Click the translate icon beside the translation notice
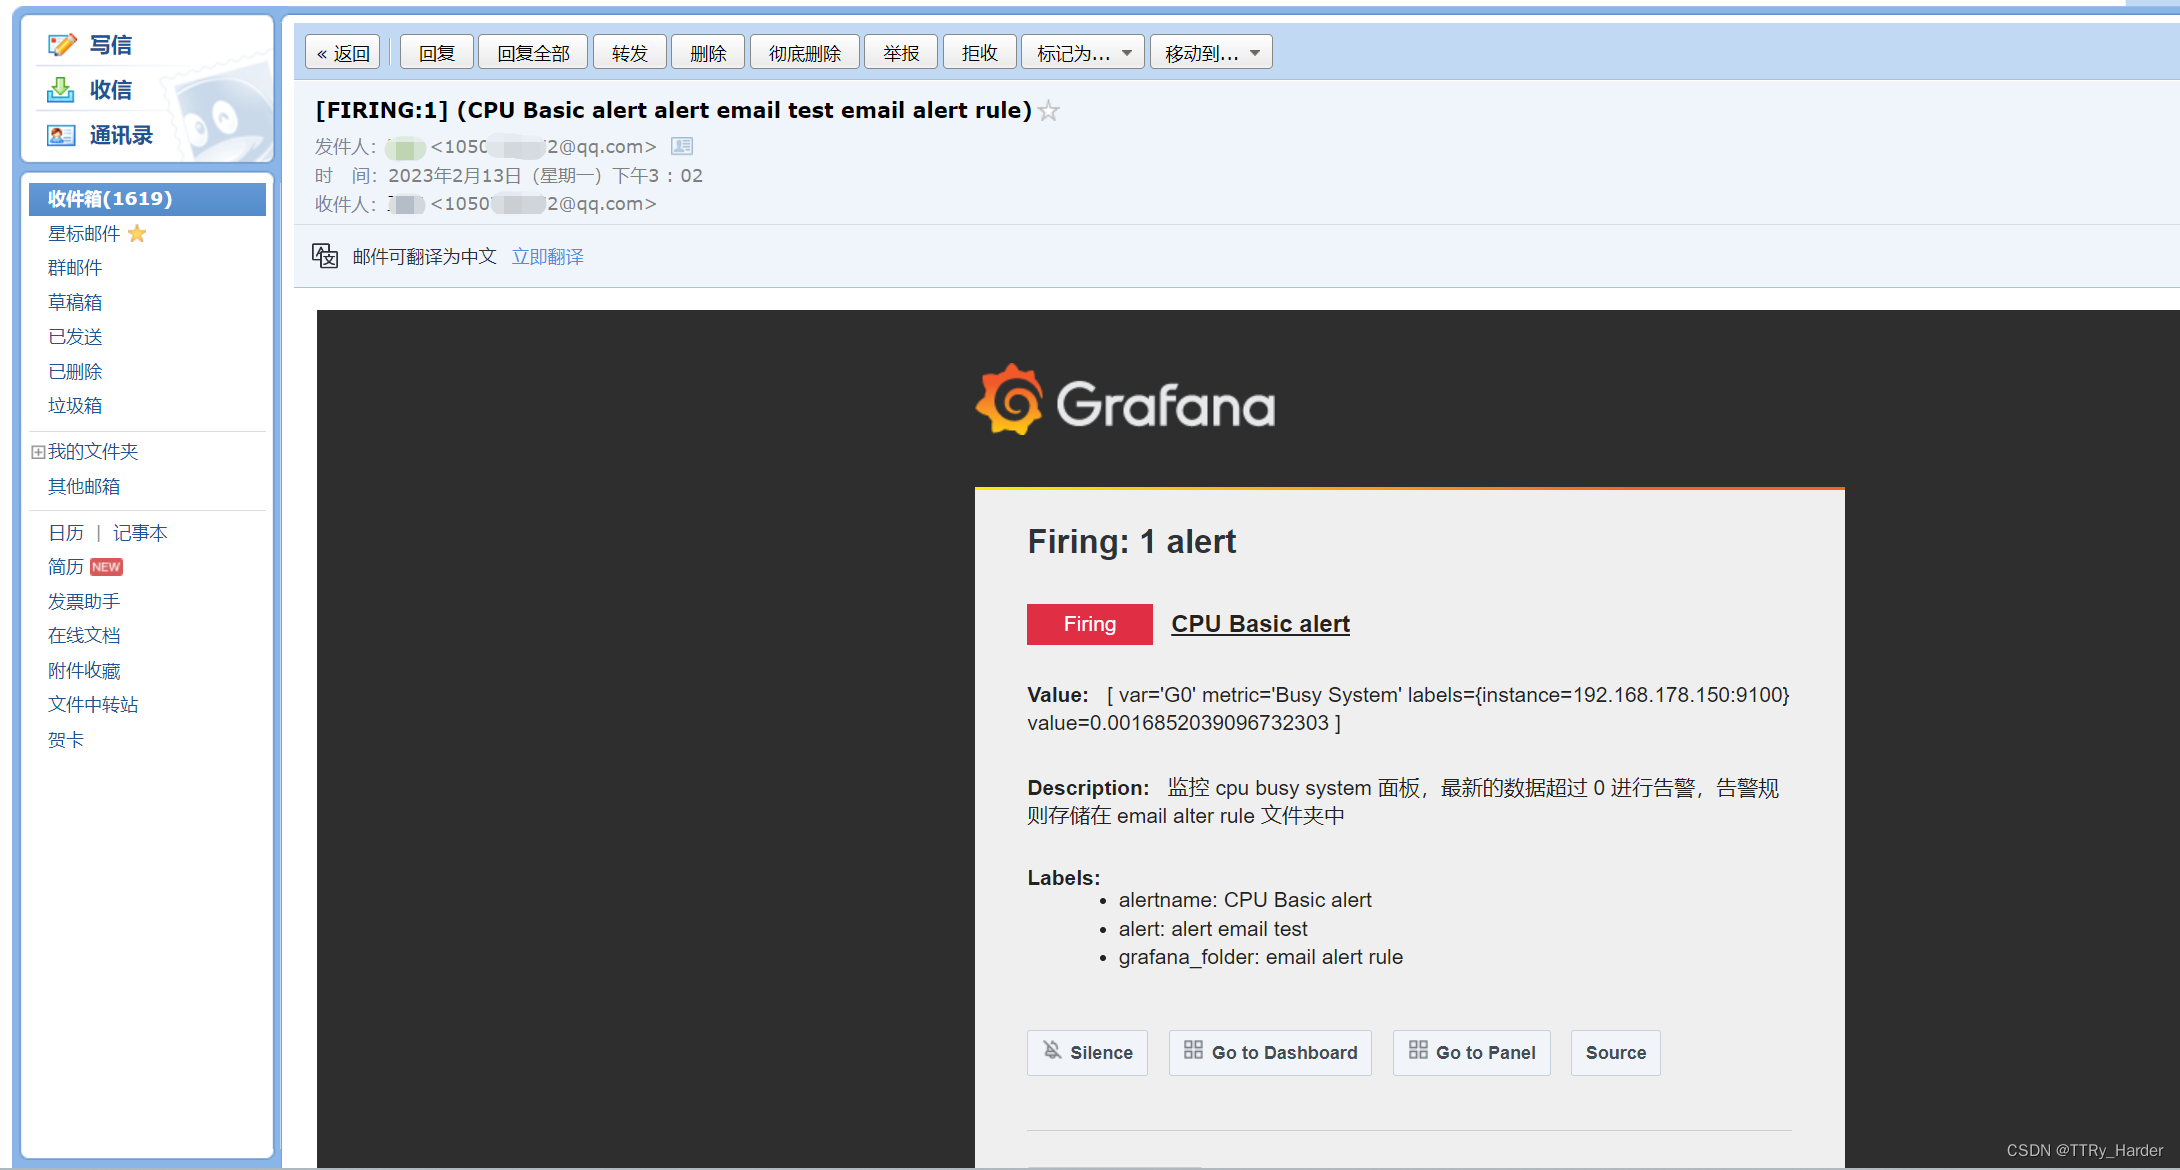The width and height of the screenshot is (2180, 1170). (325, 256)
